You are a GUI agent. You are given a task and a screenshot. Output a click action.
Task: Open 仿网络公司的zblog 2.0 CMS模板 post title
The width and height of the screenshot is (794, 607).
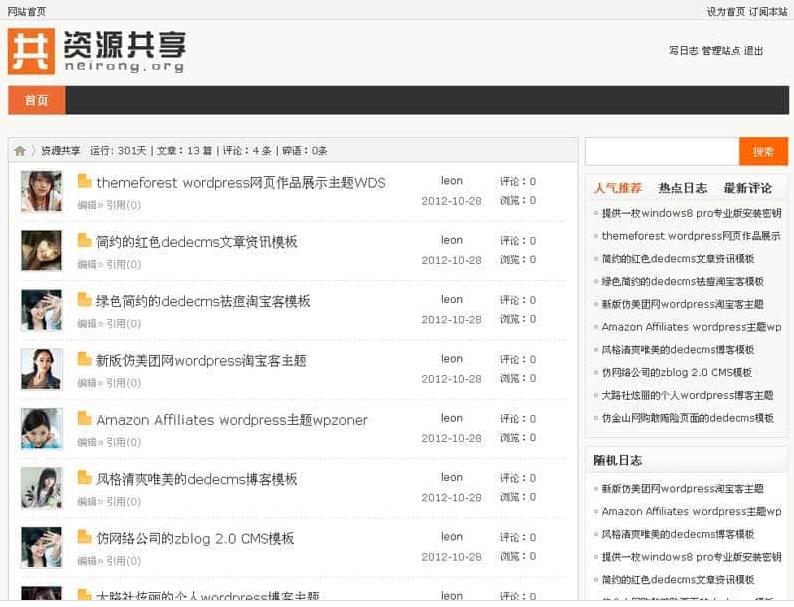point(195,538)
